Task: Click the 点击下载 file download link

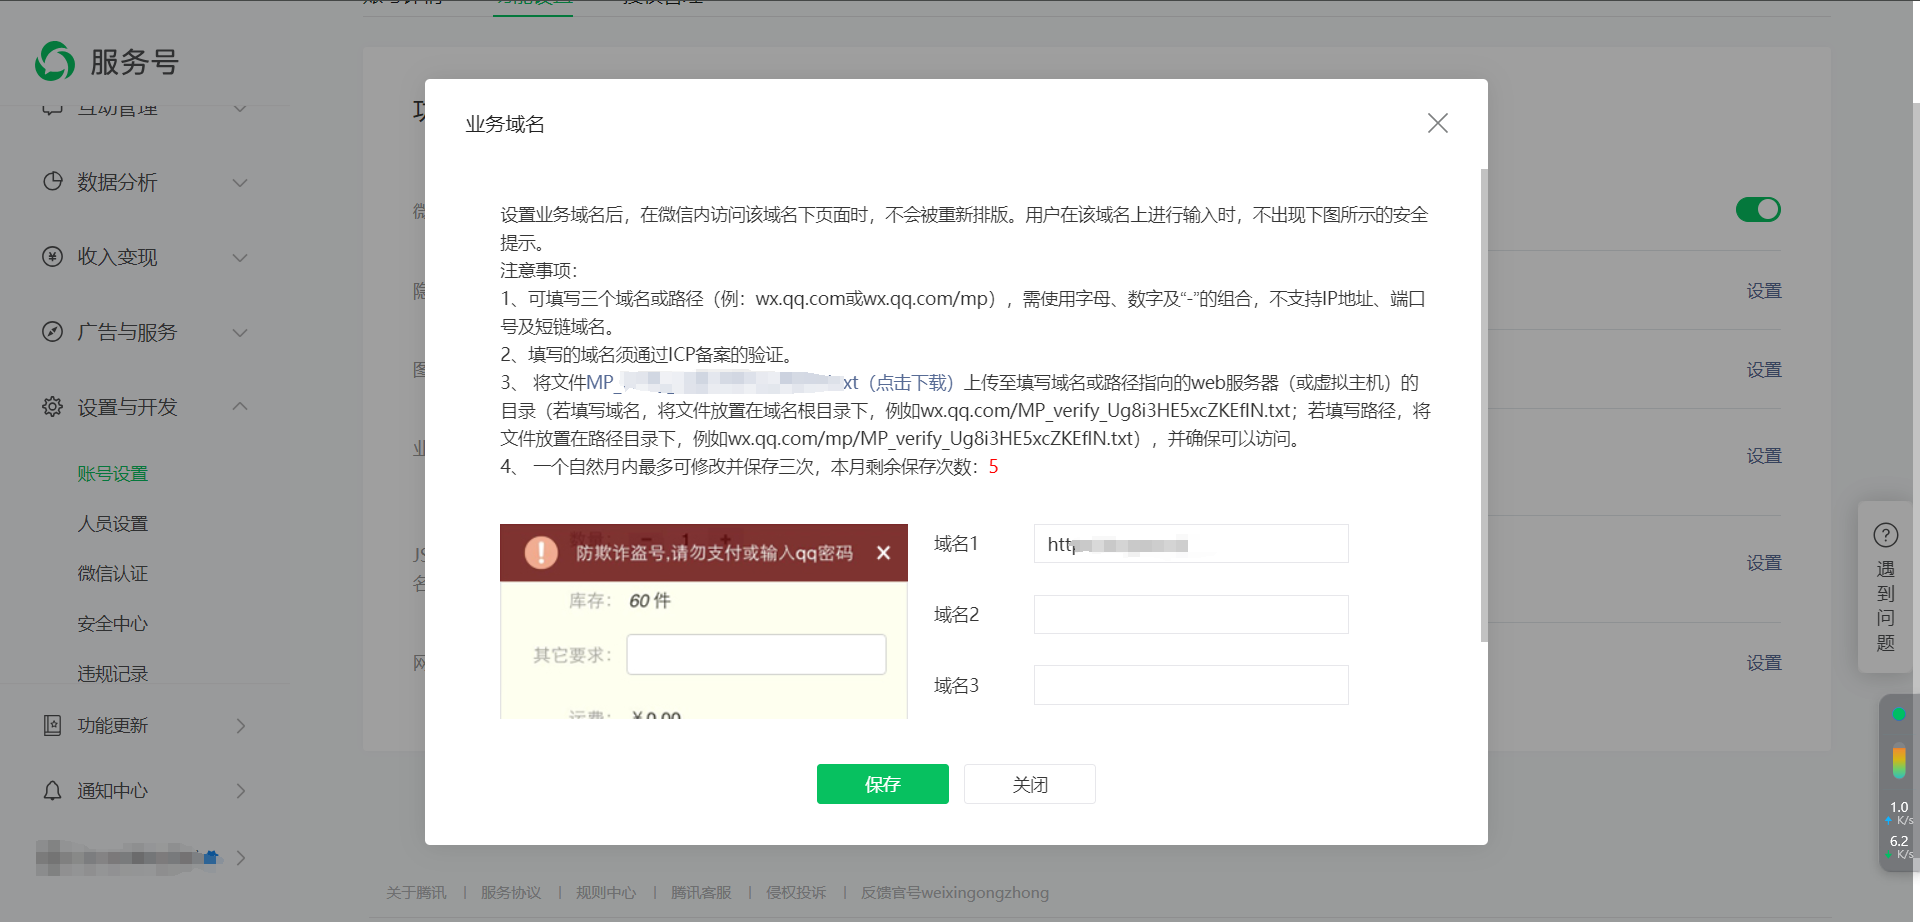Action: pyautogui.click(x=910, y=383)
